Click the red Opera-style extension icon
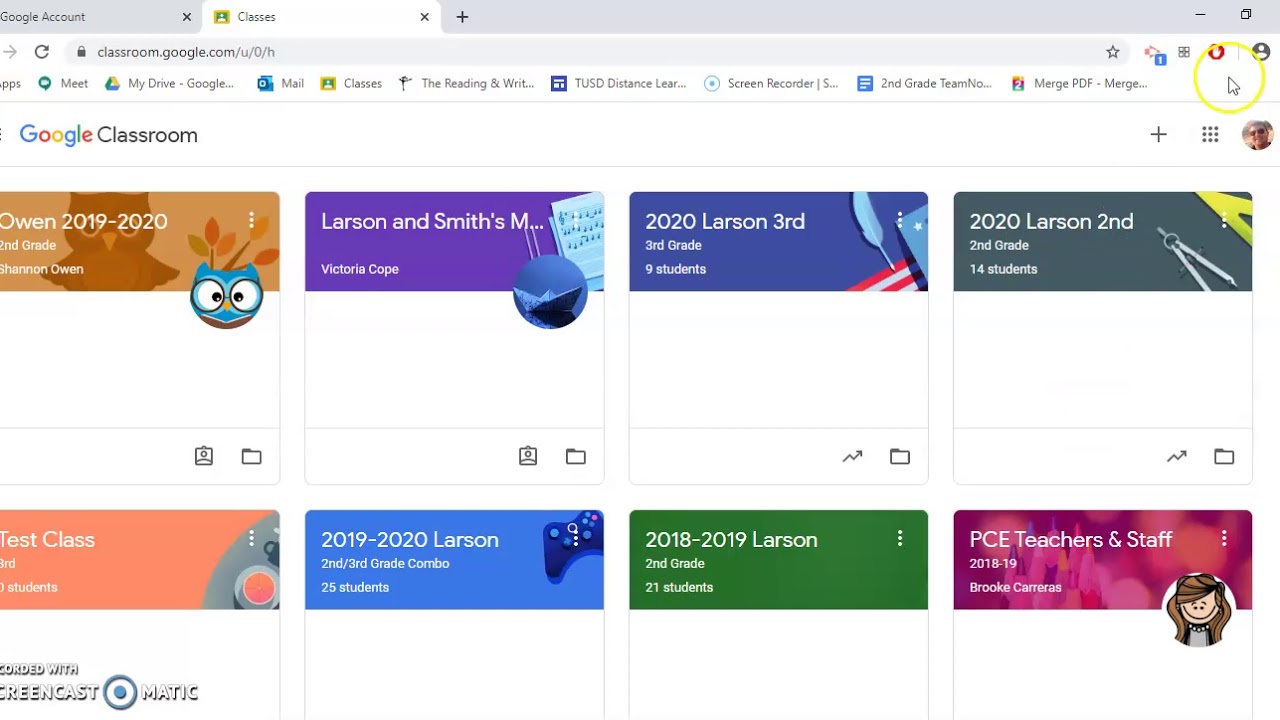Viewport: 1280px width, 720px height. pos(1216,52)
